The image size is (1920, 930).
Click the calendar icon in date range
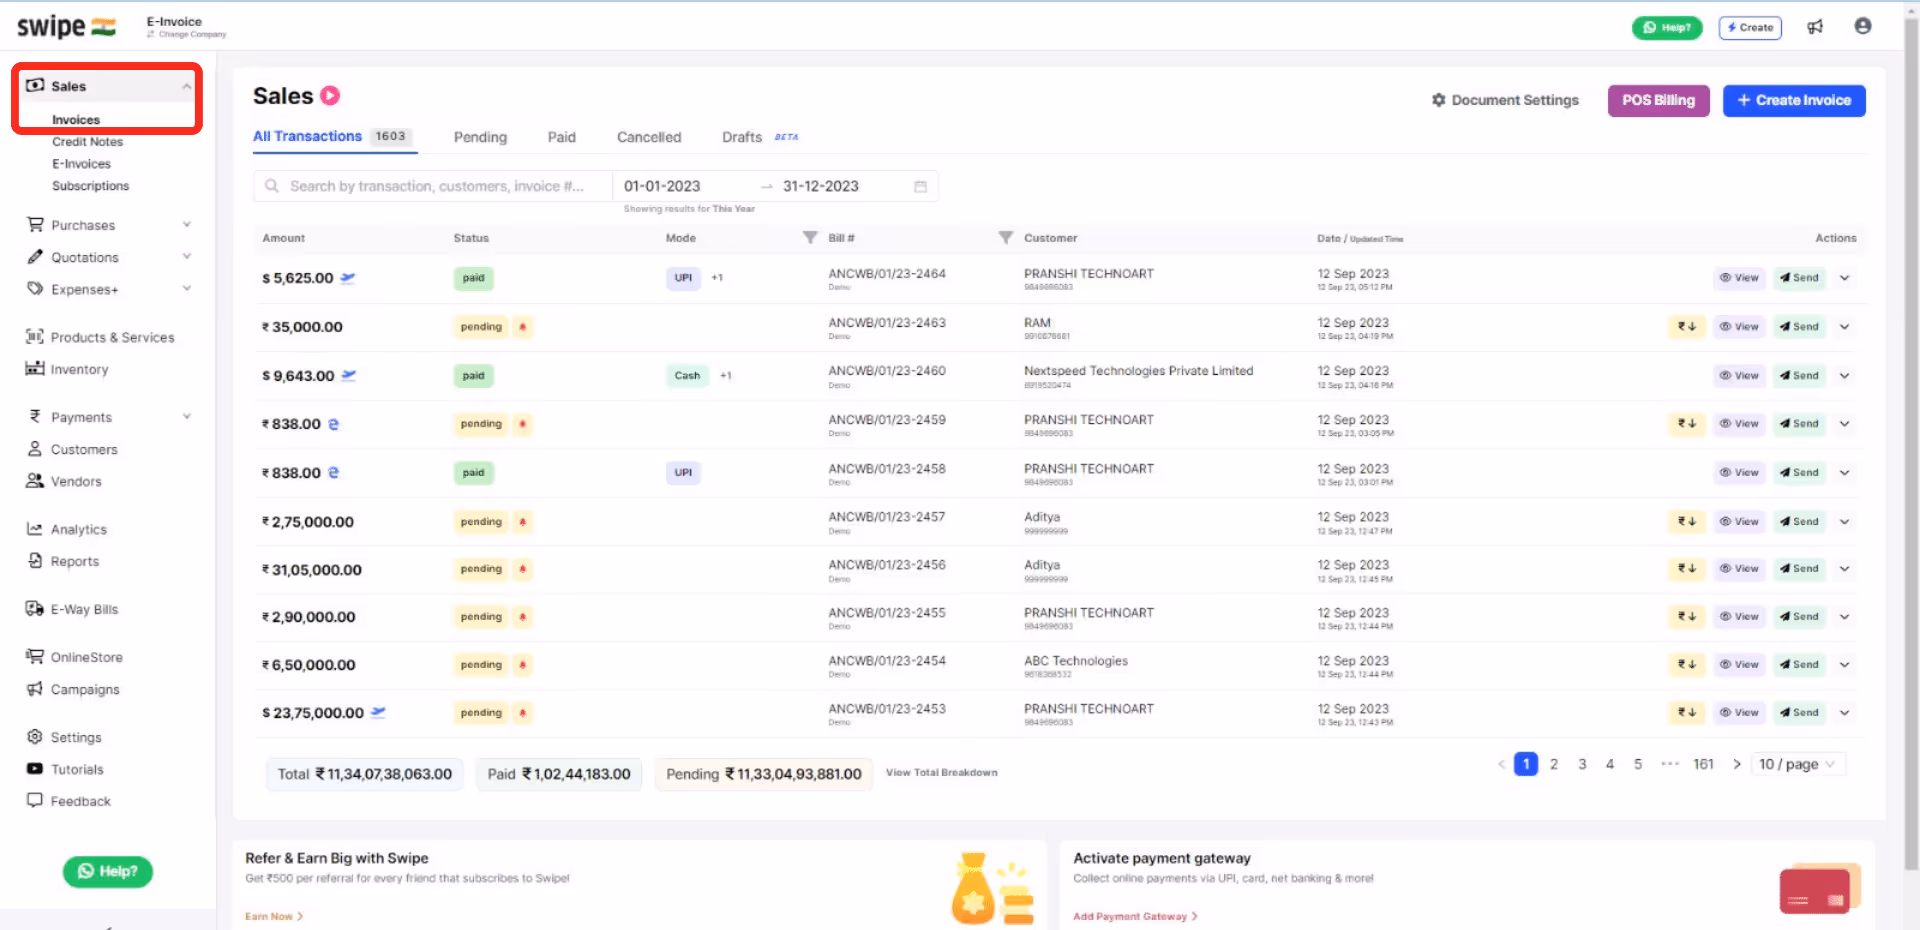(x=920, y=187)
